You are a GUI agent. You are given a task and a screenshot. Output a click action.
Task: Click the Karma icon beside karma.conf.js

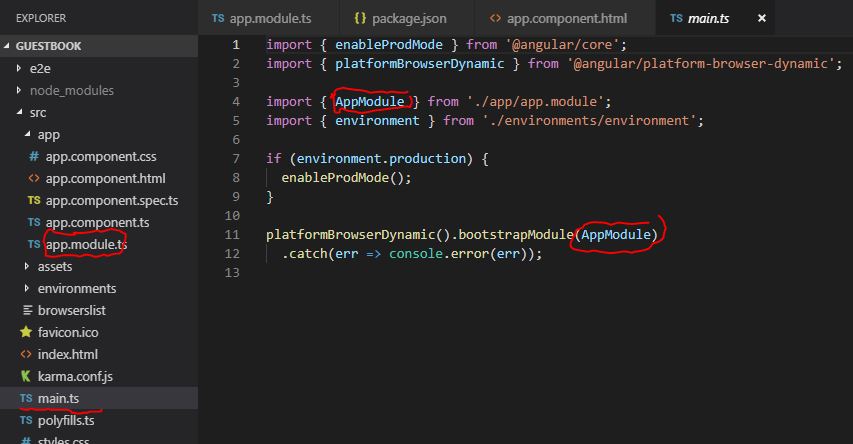point(26,377)
